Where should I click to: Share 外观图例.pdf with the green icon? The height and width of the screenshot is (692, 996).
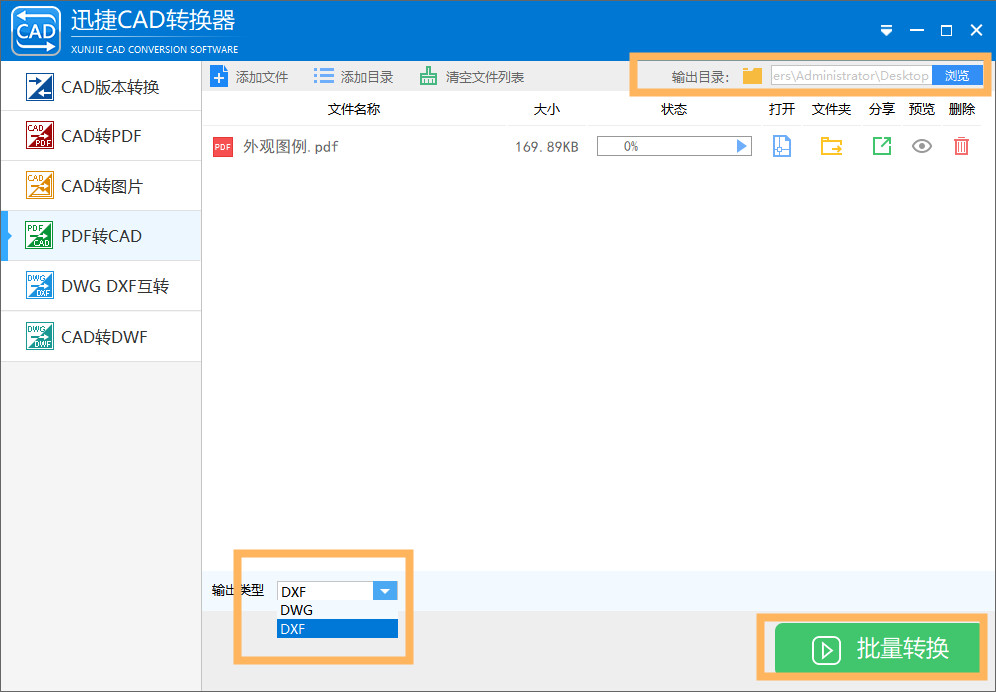882,146
